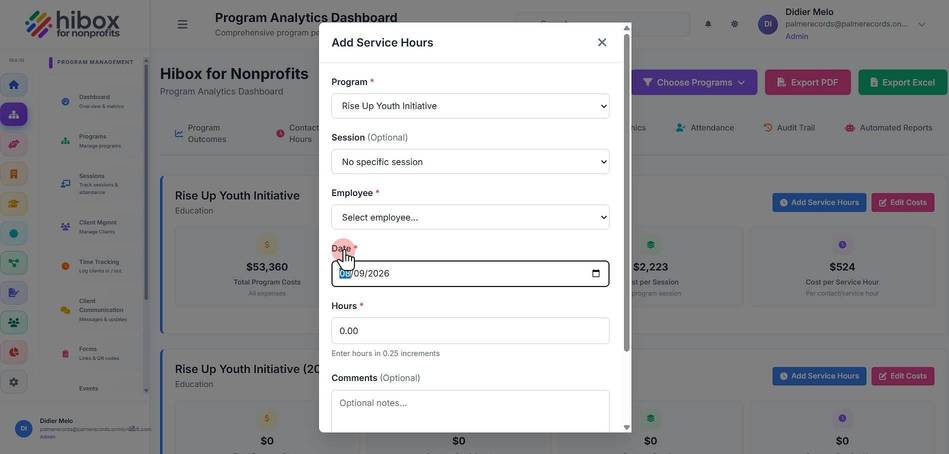Expand the Didier Melo account menu chevron
The height and width of the screenshot is (454, 949).
coord(922,24)
